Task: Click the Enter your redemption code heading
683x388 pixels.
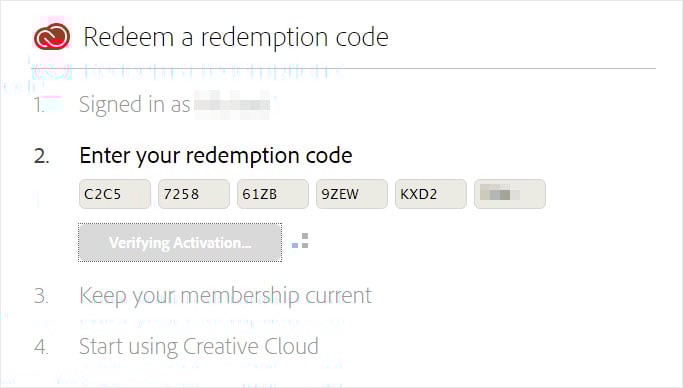Action: [x=216, y=156]
